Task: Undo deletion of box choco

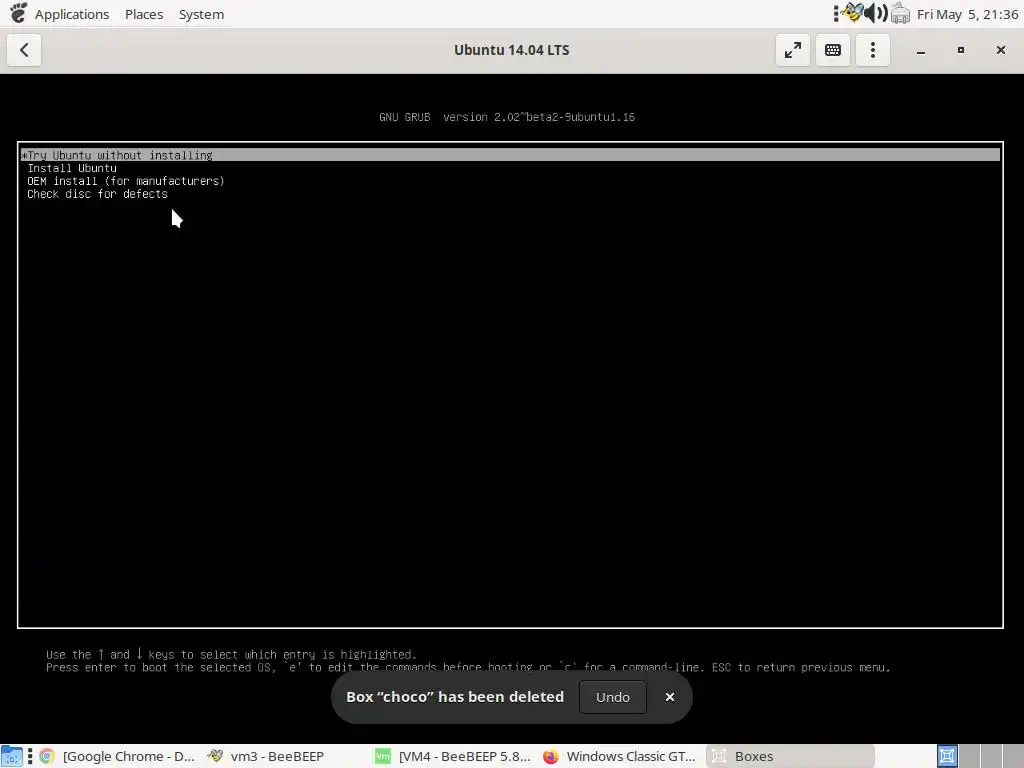Action: (x=613, y=697)
